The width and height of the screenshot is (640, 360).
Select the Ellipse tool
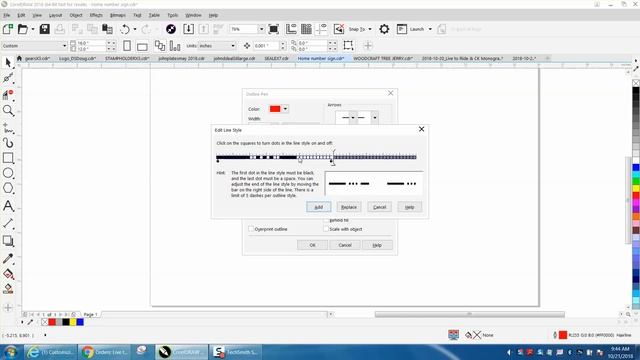[x=8, y=173]
